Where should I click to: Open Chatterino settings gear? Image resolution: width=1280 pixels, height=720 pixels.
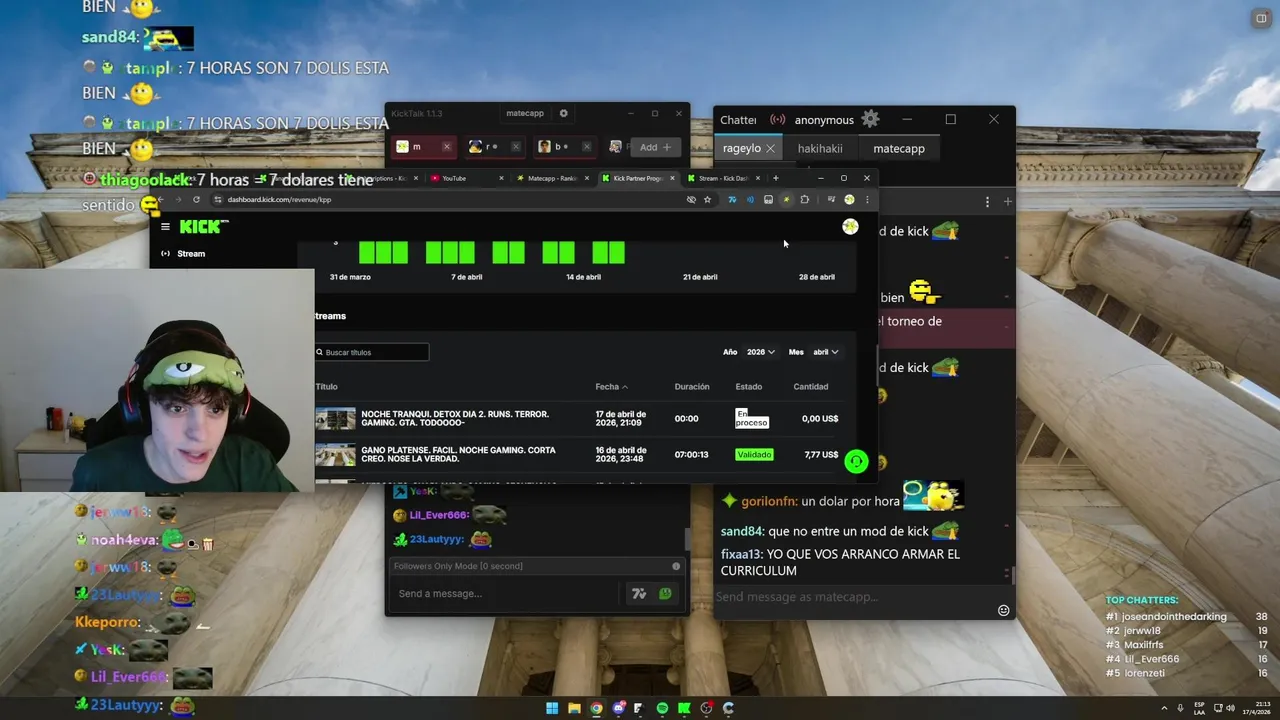coord(870,120)
